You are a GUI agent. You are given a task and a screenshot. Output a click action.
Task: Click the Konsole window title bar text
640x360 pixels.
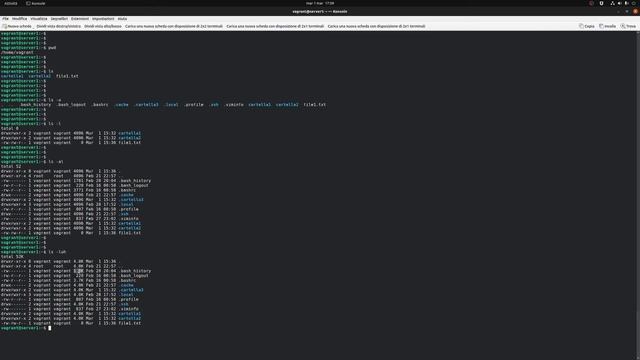pos(320,11)
